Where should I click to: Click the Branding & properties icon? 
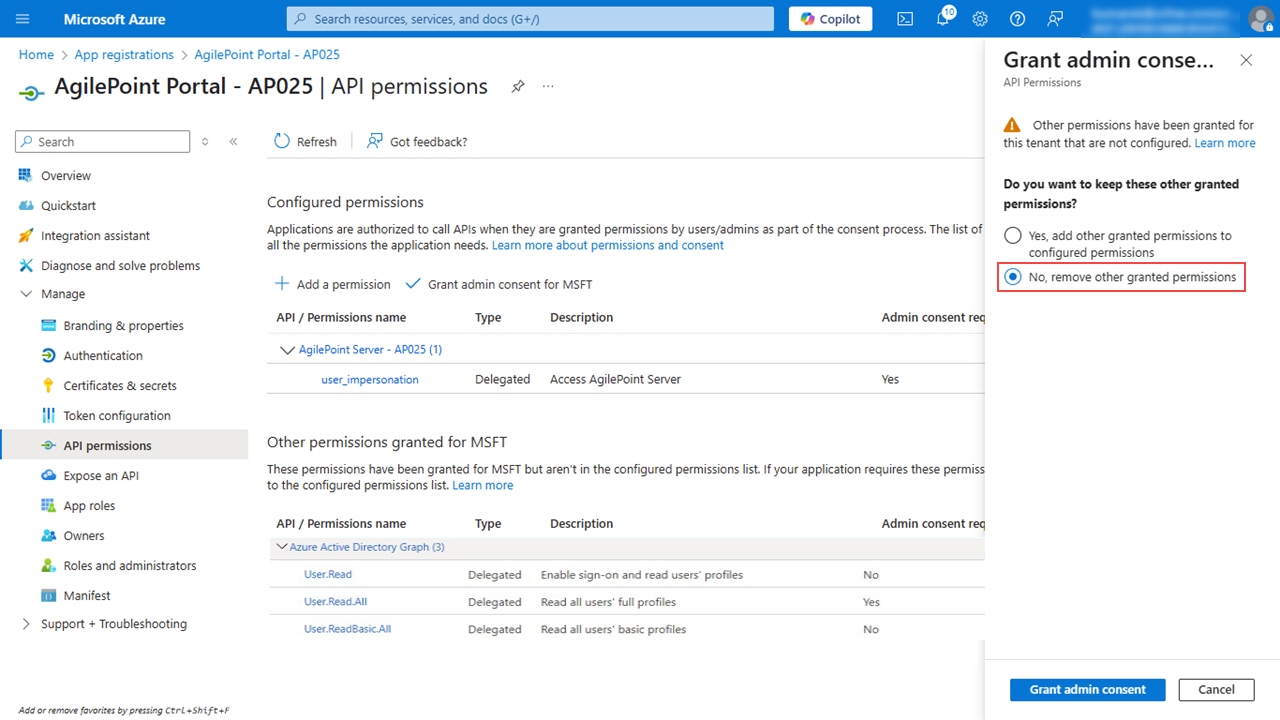pyautogui.click(x=48, y=325)
